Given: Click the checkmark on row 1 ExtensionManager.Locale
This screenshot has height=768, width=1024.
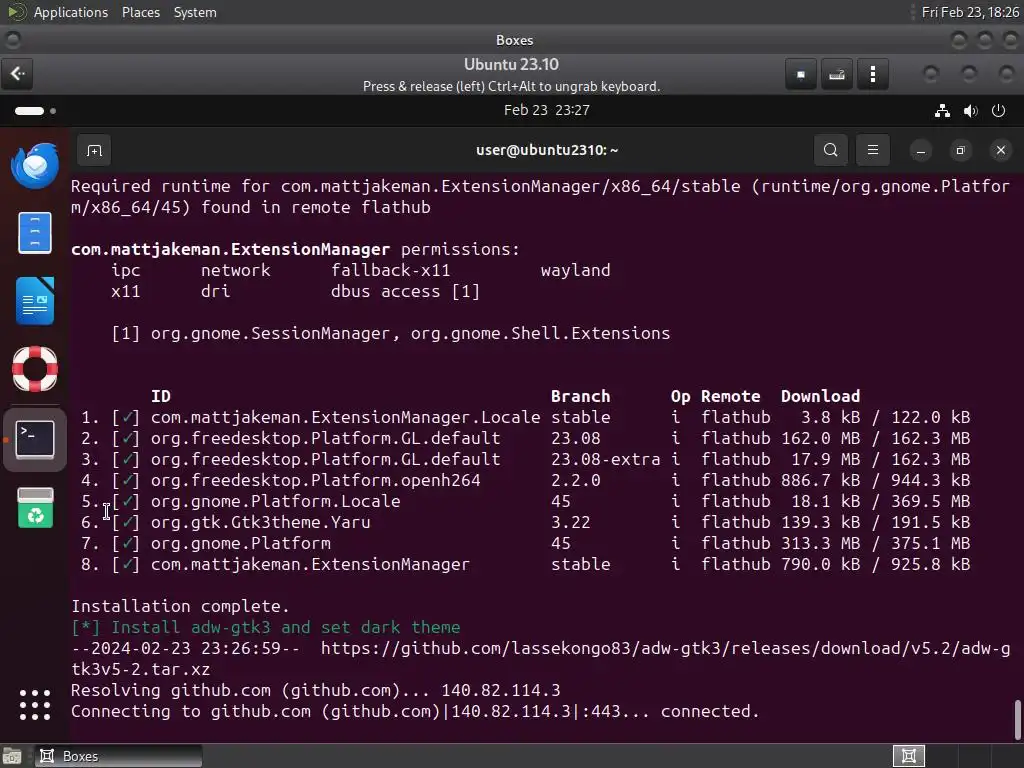Looking at the screenshot, I should tap(126, 417).
